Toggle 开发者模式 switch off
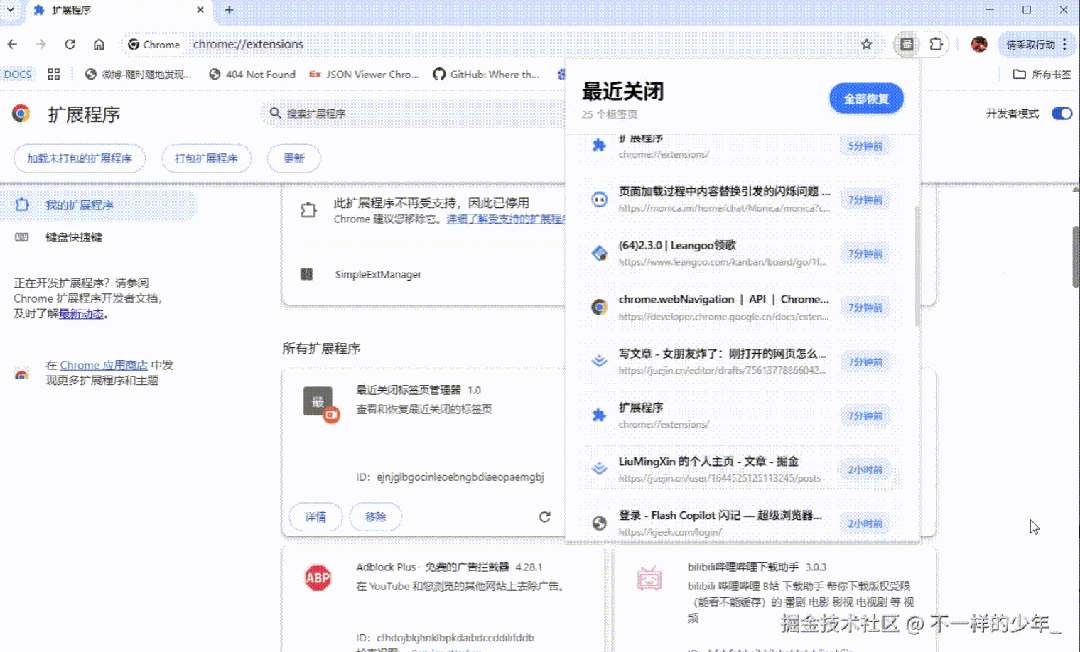 pos(1061,114)
